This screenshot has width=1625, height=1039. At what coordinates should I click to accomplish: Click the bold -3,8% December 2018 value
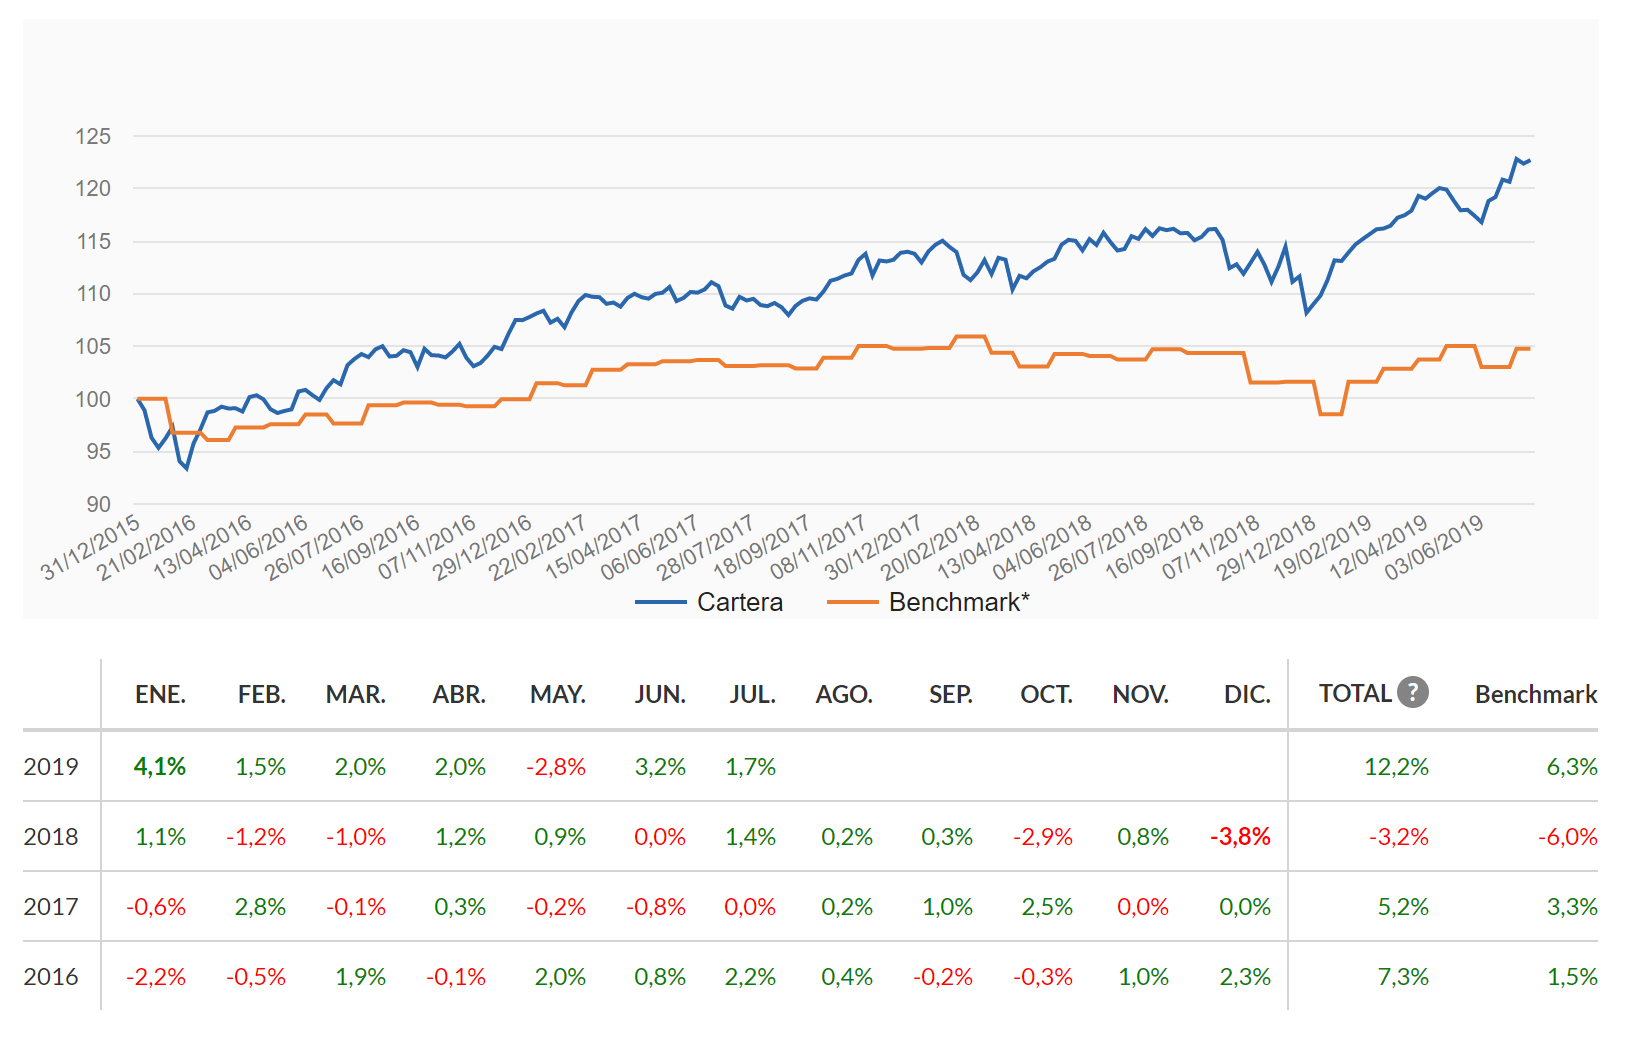pos(1240,837)
